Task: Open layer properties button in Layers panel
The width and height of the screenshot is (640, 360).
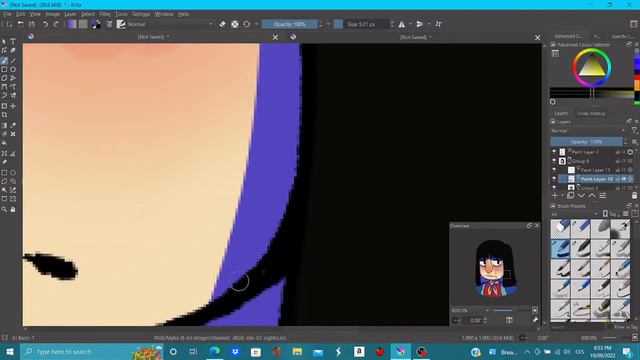Action: 603,196
